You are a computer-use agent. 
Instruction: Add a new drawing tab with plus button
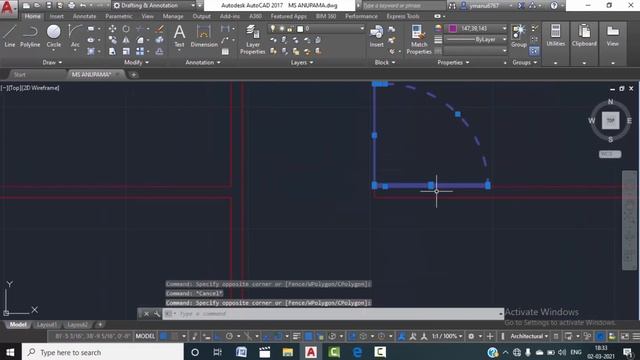[133, 75]
